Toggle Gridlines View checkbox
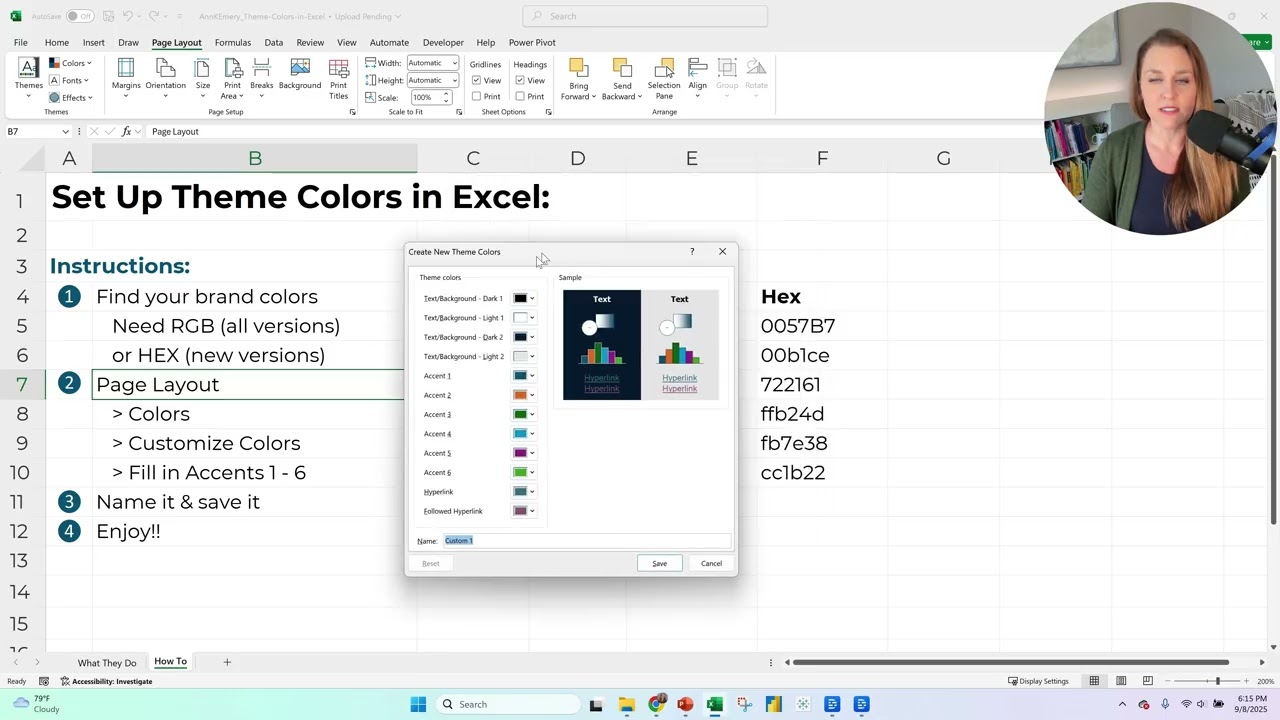The width and height of the screenshot is (1280, 720). tap(477, 81)
